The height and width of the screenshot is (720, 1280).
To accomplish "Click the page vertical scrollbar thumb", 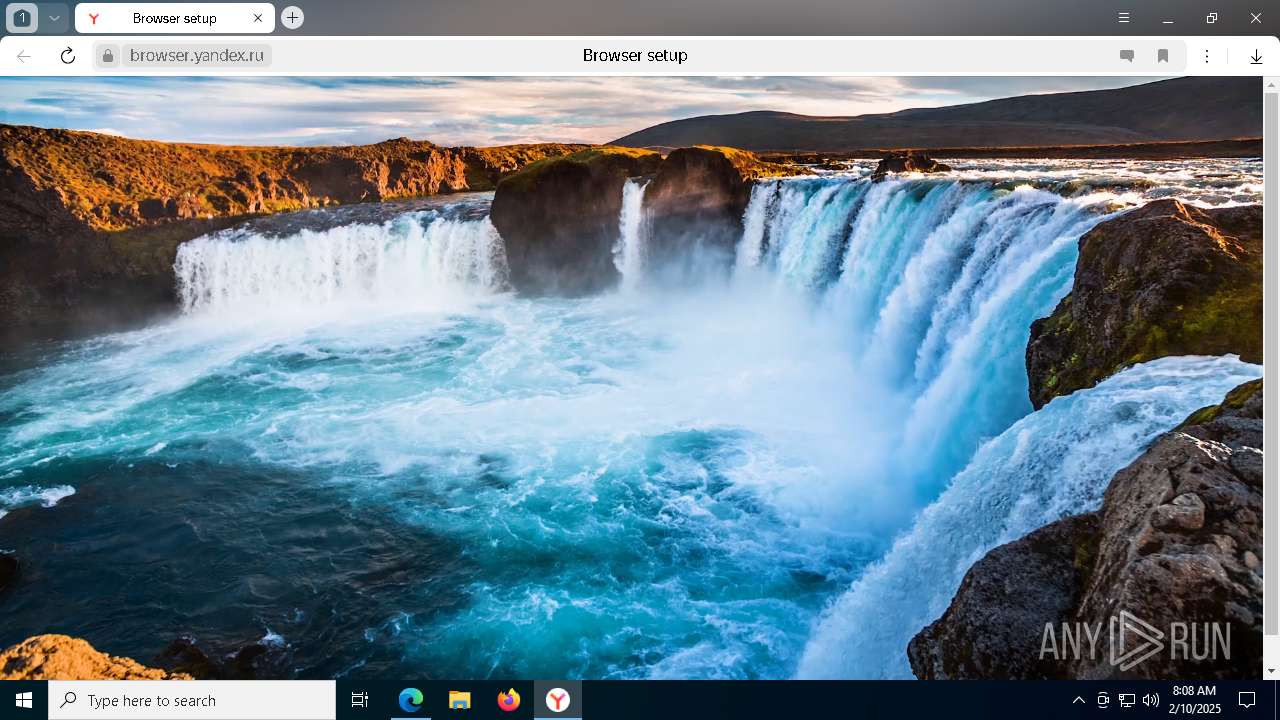I will [1271, 362].
